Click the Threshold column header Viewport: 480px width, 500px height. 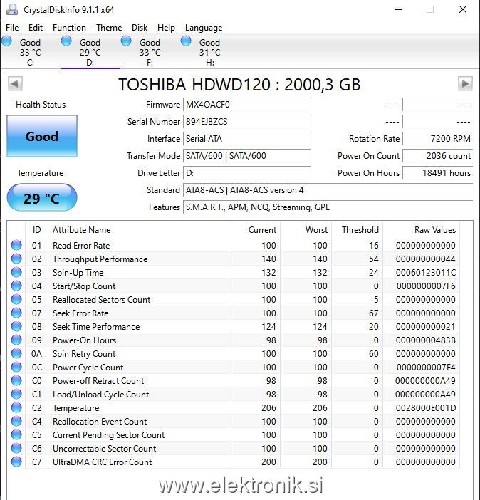[x=360, y=230]
